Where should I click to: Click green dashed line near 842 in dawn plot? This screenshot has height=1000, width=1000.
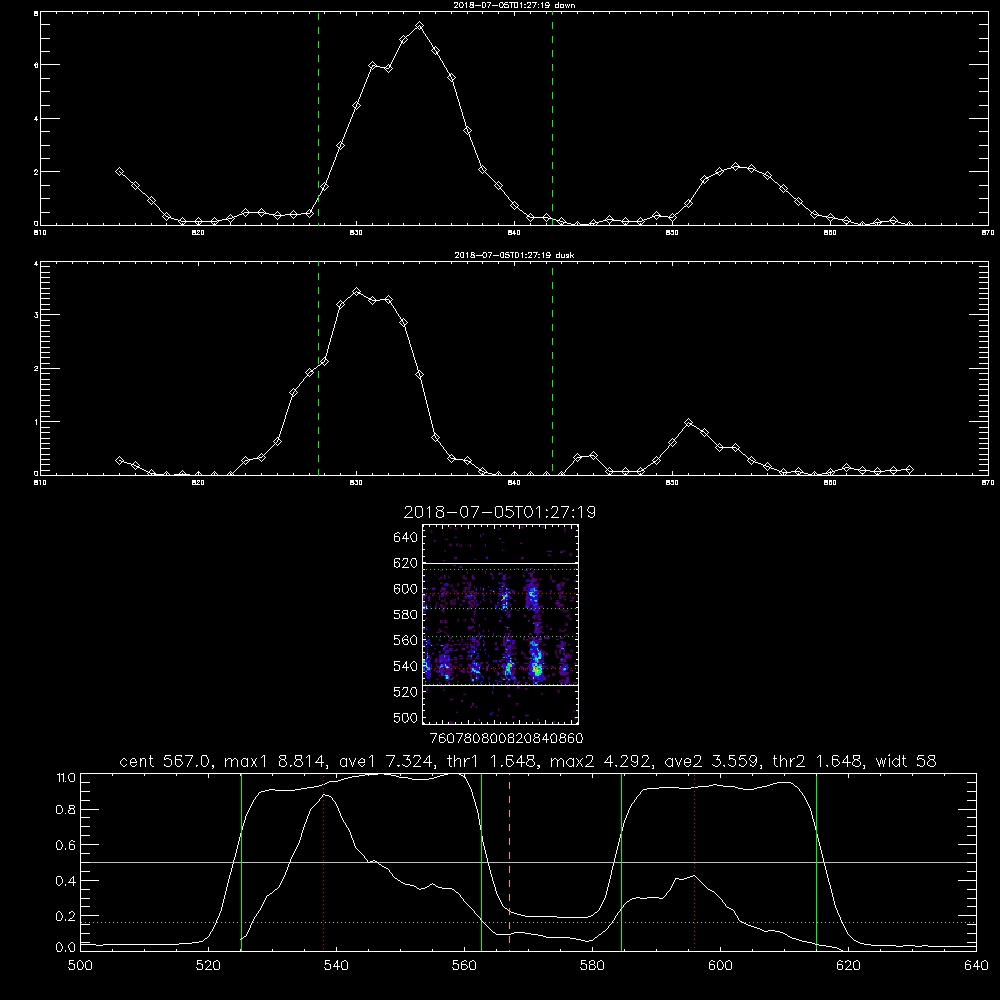(552, 121)
